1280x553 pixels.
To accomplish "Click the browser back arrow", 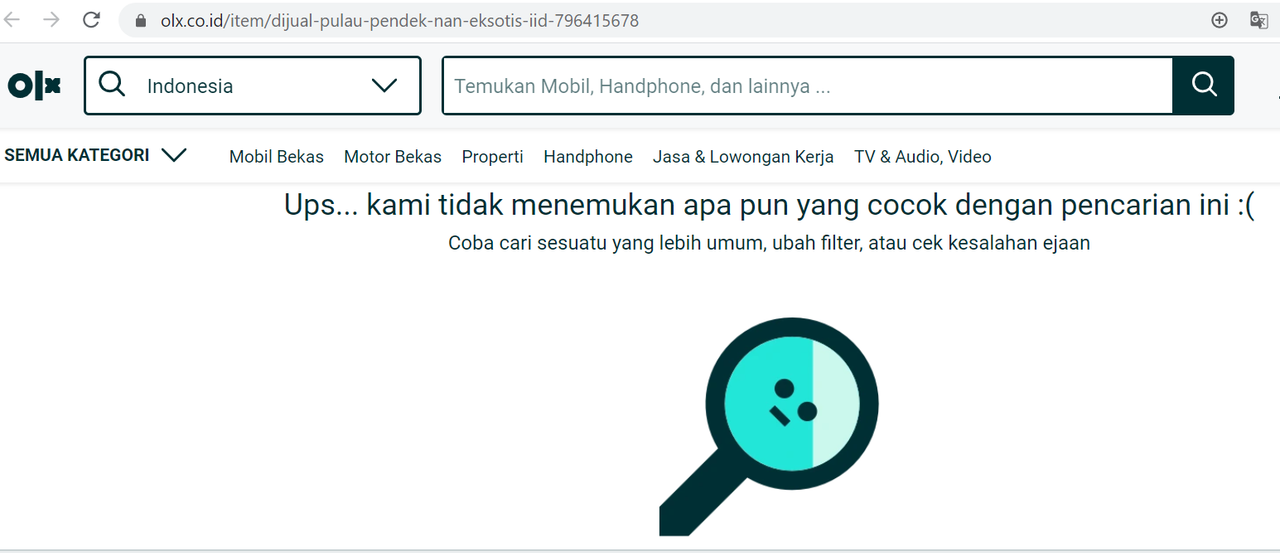I will click(x=12, y=20).
